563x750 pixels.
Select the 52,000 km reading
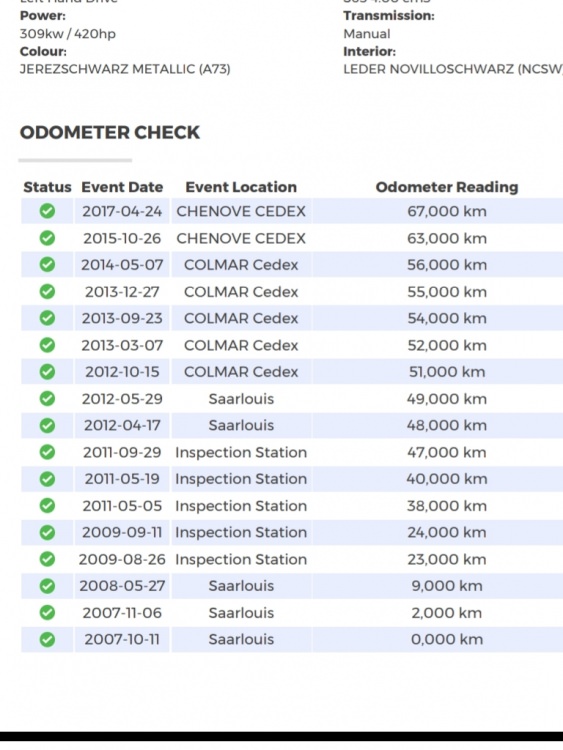tap(447, 345)
